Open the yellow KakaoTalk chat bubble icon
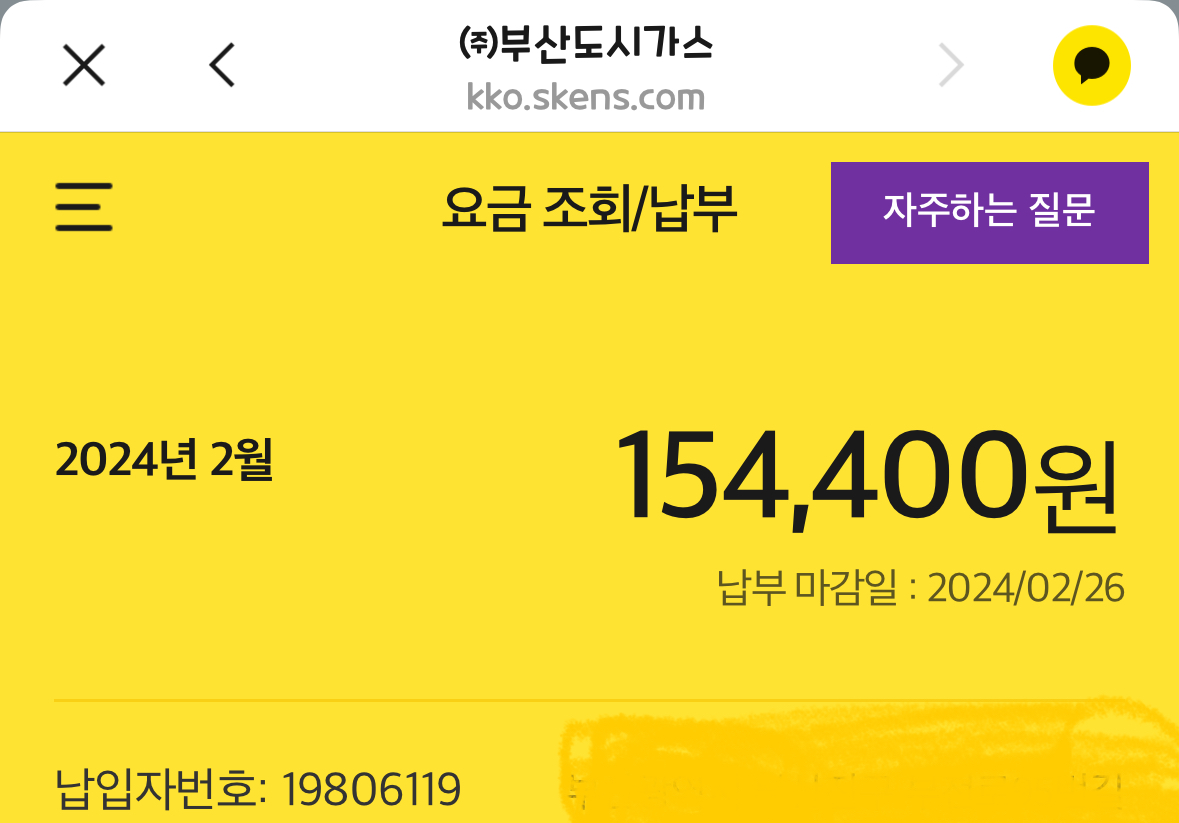This screenshot has height=823, width=1179. 1091,66
